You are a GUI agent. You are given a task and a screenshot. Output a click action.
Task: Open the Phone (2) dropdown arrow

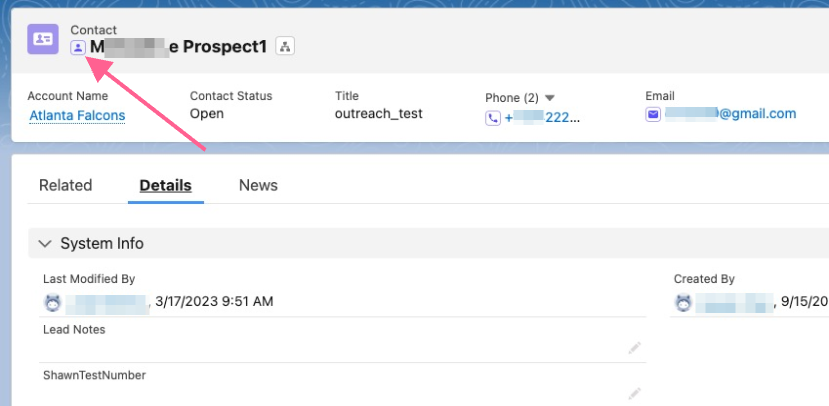[549, 98]
